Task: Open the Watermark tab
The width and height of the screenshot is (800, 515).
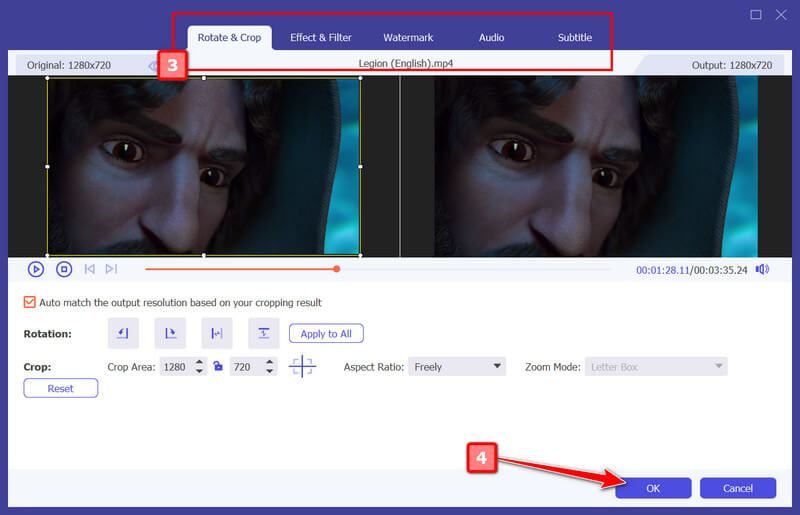Action: click(x=408, y=38)
